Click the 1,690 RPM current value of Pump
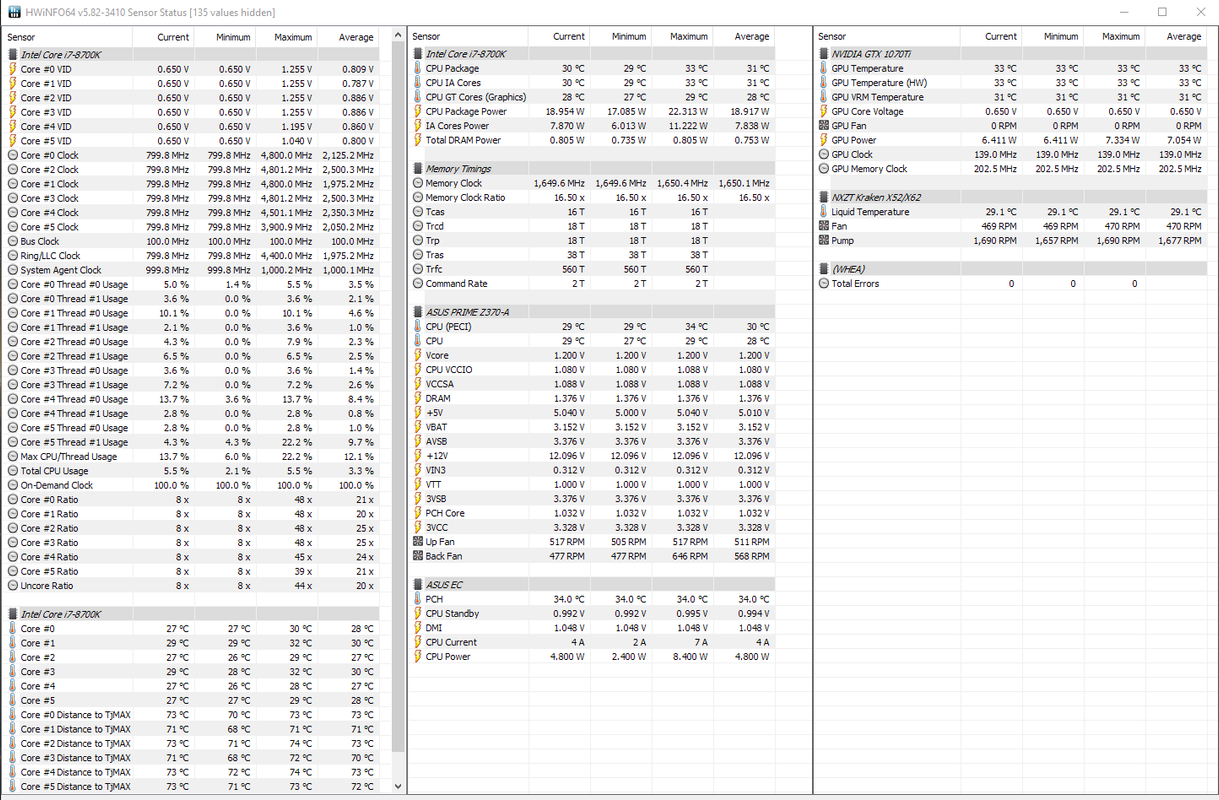Image resolution: width=1219 pixels, height=800 pixels. (x=996, y=241)
